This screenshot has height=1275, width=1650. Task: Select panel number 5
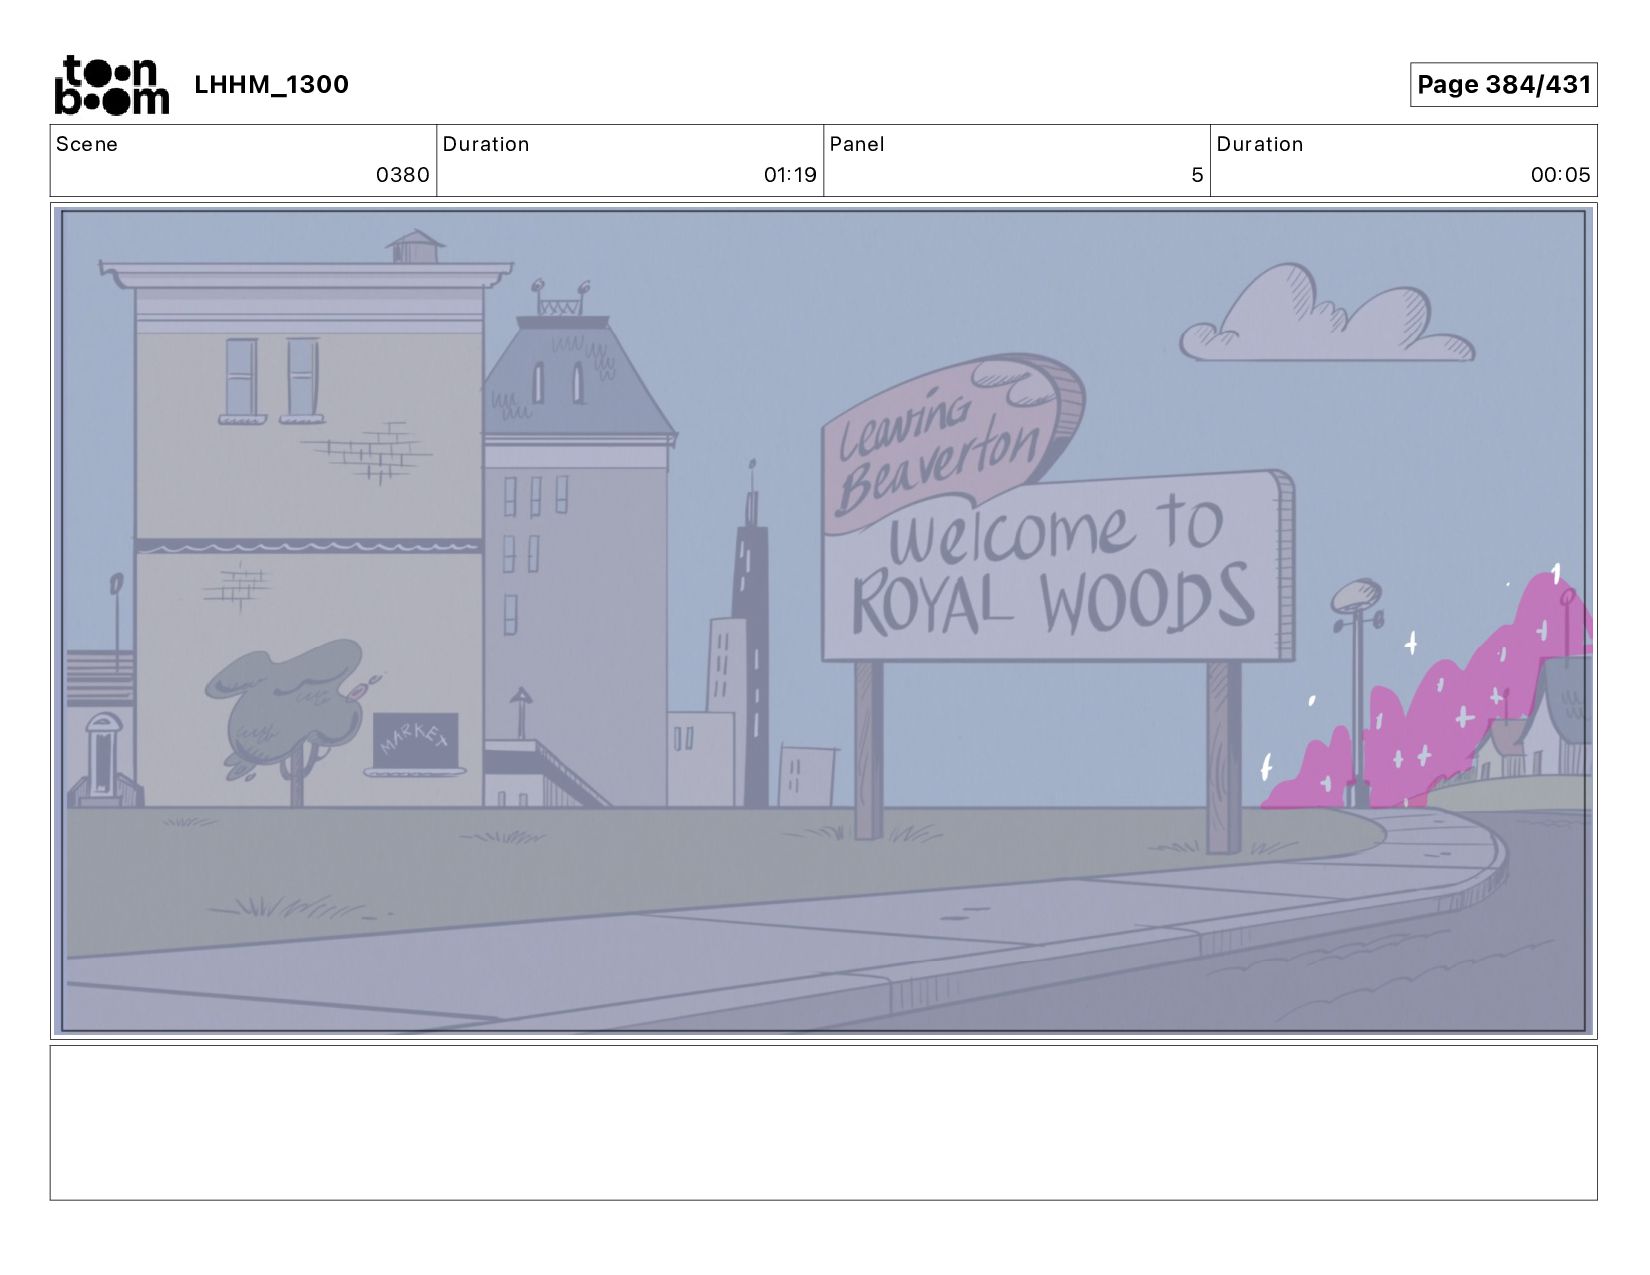pos(1197,175)
